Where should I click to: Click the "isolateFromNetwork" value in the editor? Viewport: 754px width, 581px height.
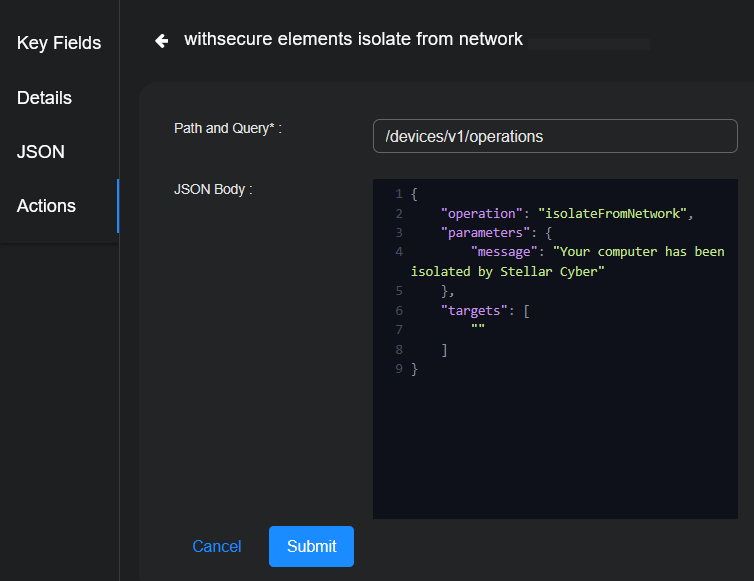click(613, 214)
